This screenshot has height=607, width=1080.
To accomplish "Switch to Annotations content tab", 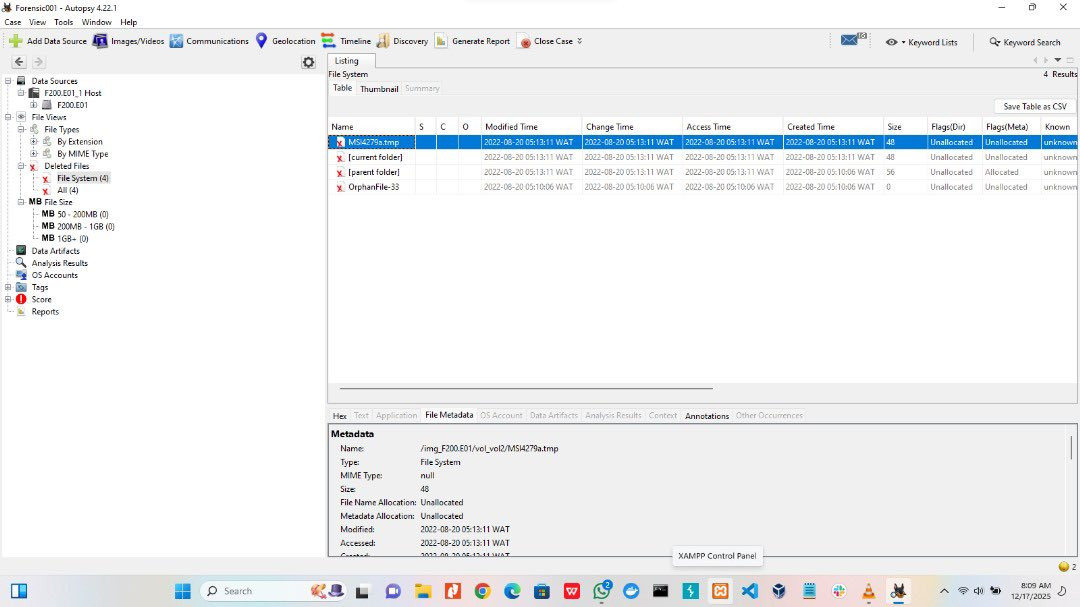I will click(707, 415).
